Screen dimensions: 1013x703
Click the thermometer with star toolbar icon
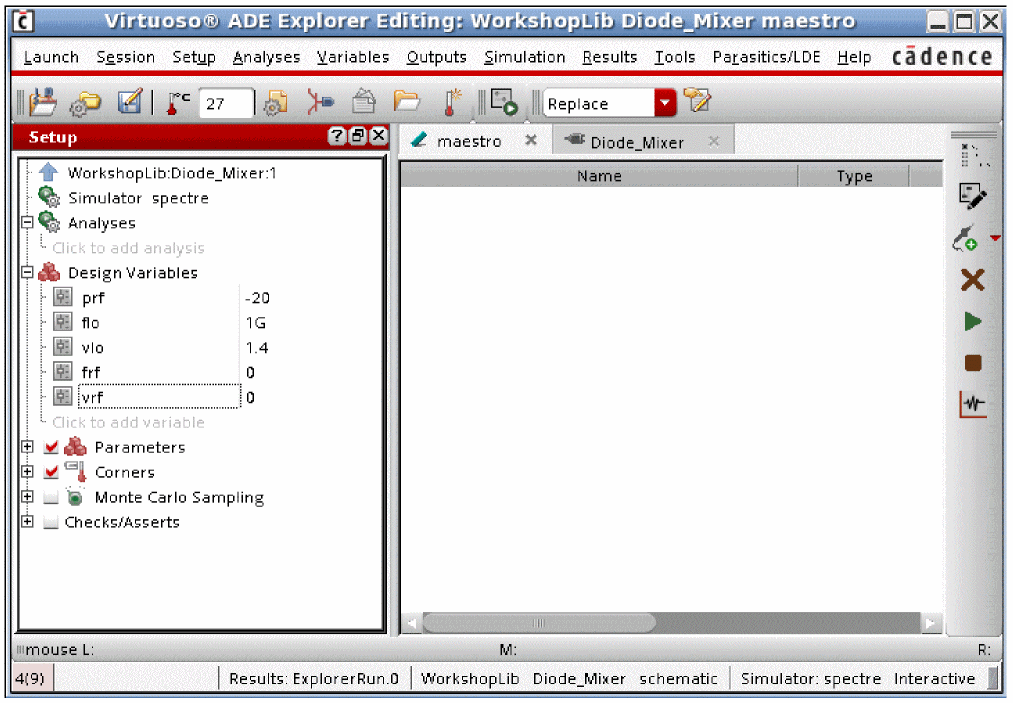tap(452, 102)
